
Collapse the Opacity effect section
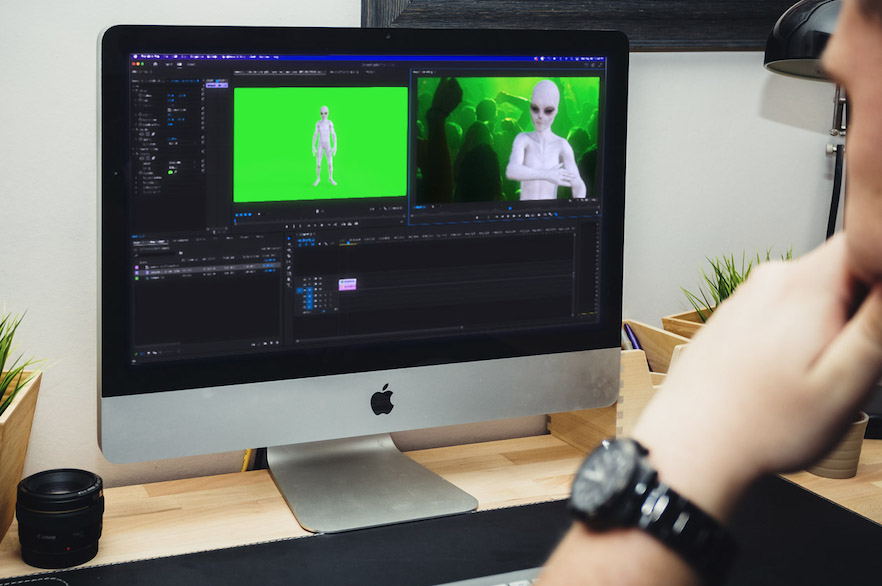(x=133, y=129)
